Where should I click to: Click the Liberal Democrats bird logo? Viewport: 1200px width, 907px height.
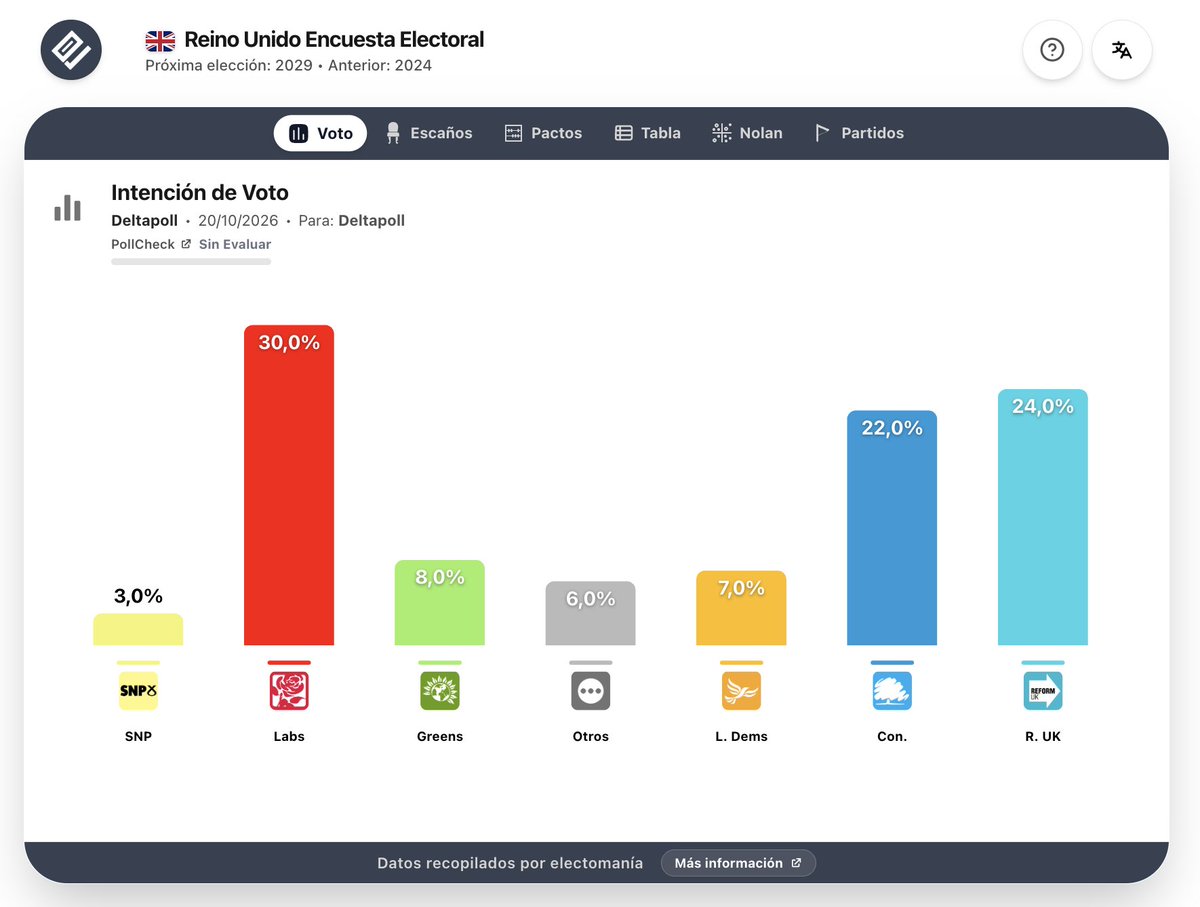[x=742, y=691]
